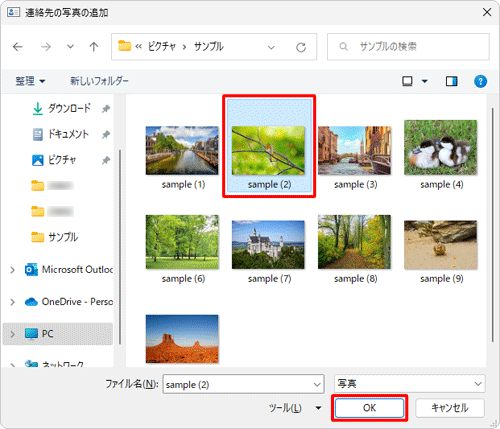
Task: Click the サンプルの検索 search box
Action: (408, 47)
